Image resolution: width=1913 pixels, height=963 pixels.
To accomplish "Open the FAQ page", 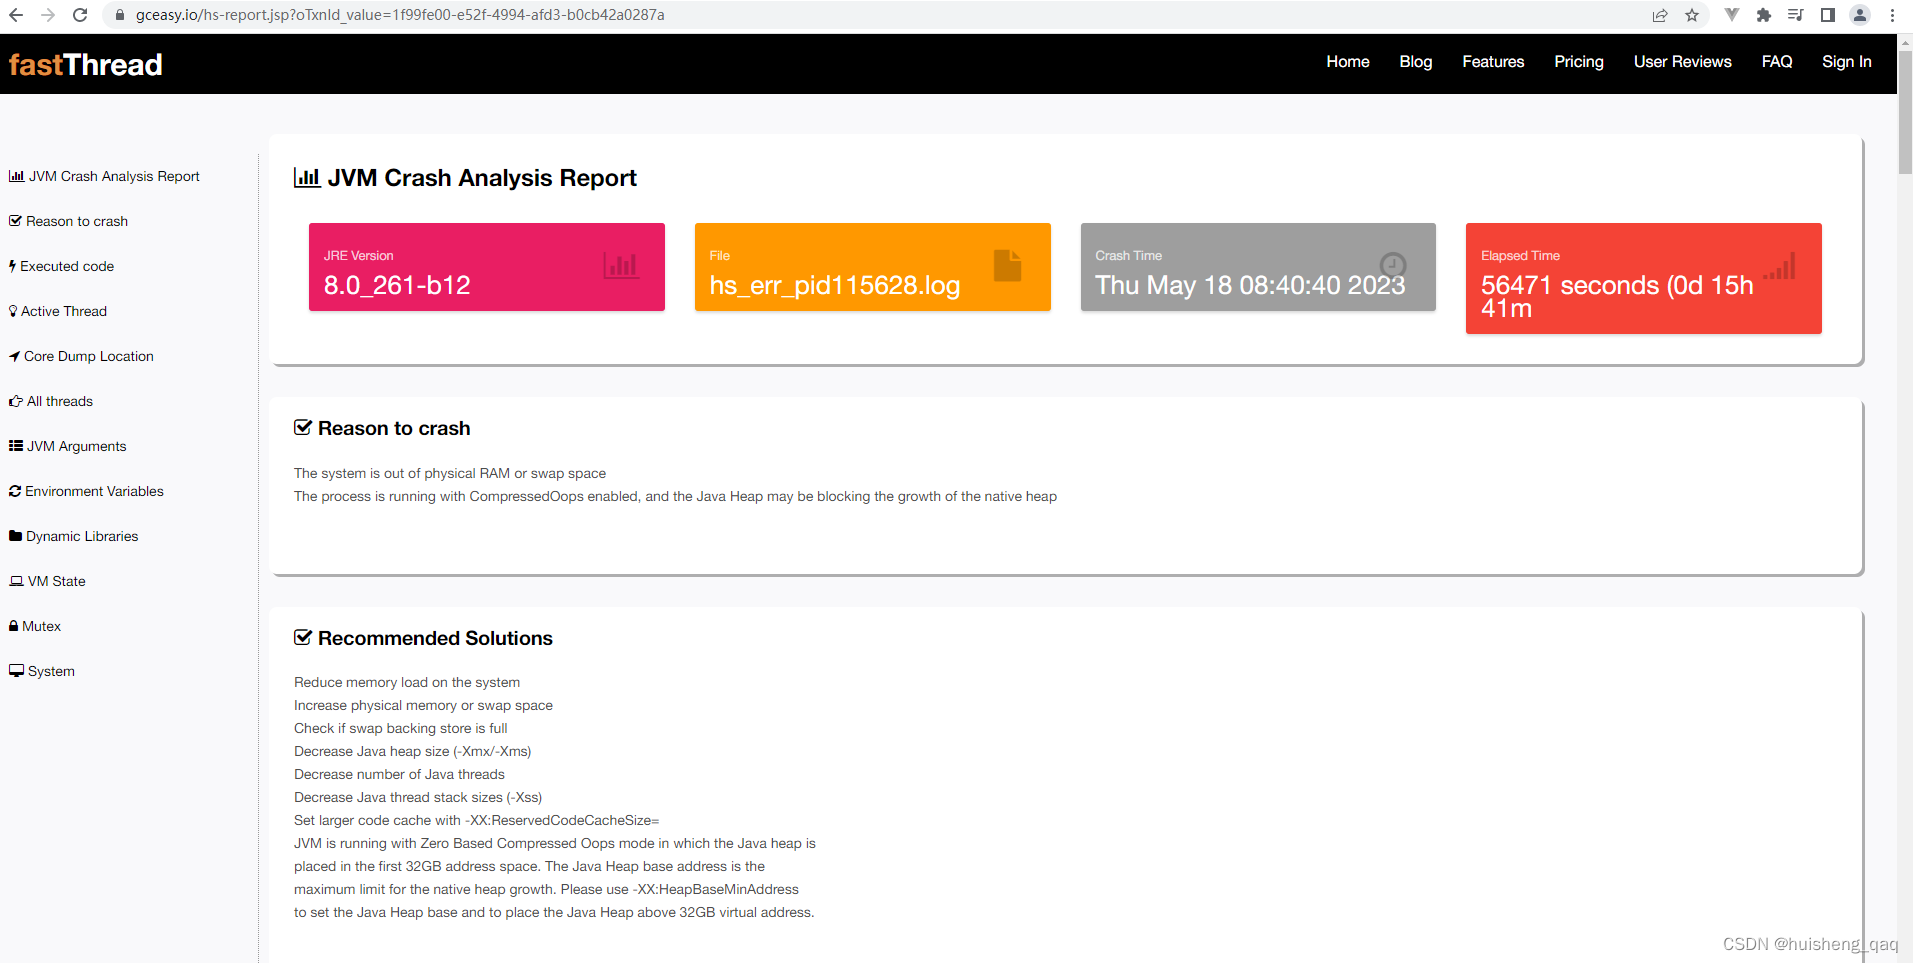I will pyautogui.click(x=1777, y=62).
